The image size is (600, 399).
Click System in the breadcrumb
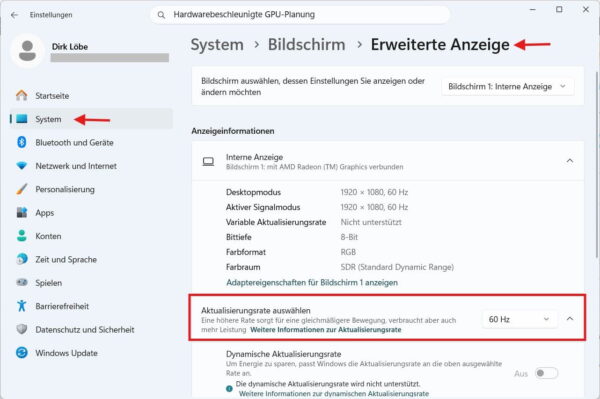pyautogui.click(x=217, y=45)
